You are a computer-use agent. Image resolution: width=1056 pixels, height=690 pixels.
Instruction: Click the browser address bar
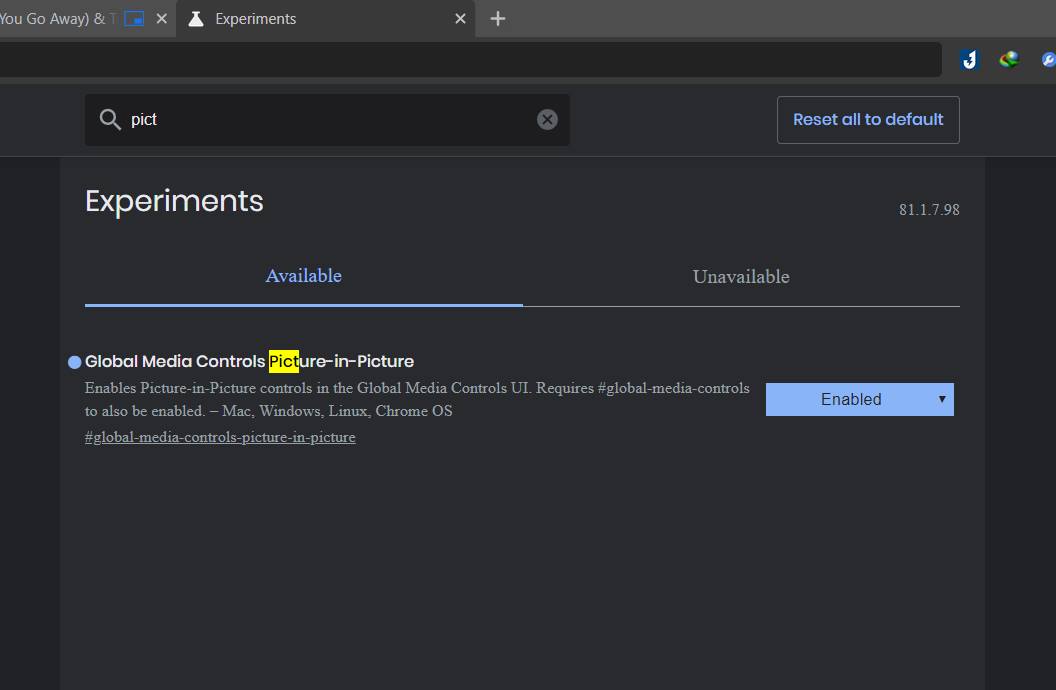471,59
